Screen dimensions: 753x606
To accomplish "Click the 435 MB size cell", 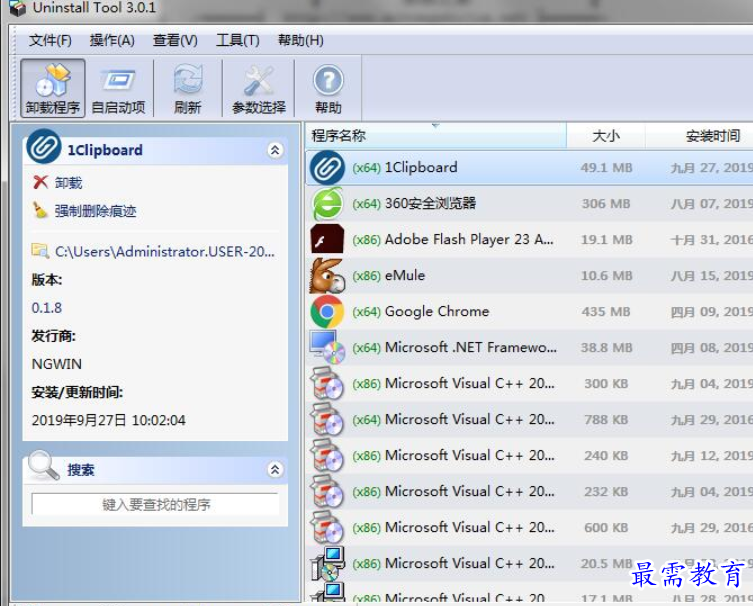I will (607, 312).
